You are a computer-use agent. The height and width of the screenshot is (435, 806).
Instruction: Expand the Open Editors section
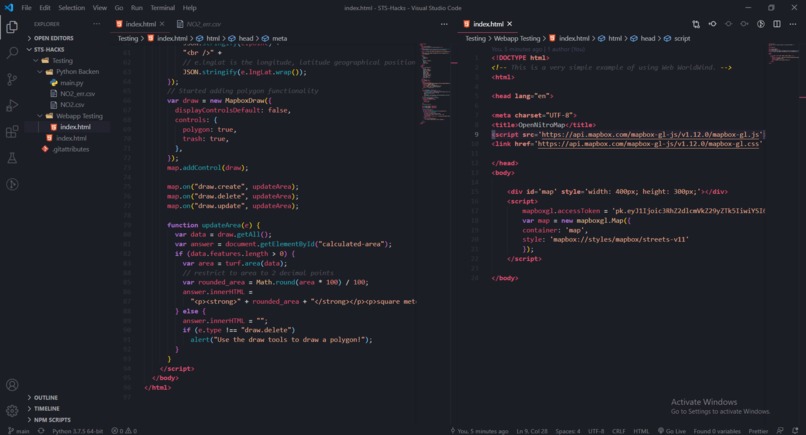click(x=50, y=38)
